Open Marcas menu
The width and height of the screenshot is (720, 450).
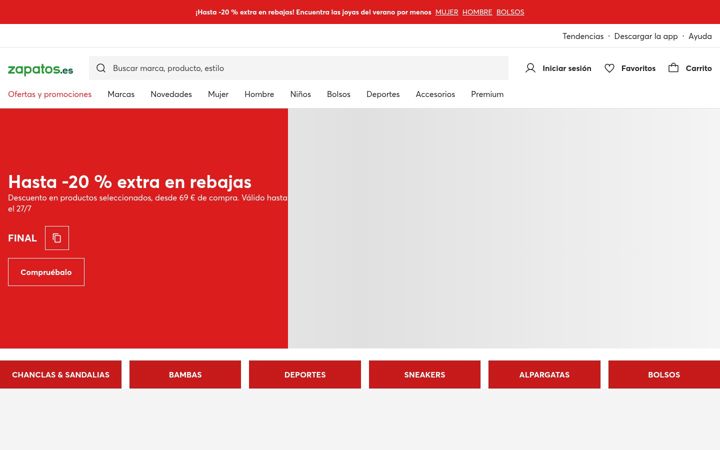(x=121, y=94)
